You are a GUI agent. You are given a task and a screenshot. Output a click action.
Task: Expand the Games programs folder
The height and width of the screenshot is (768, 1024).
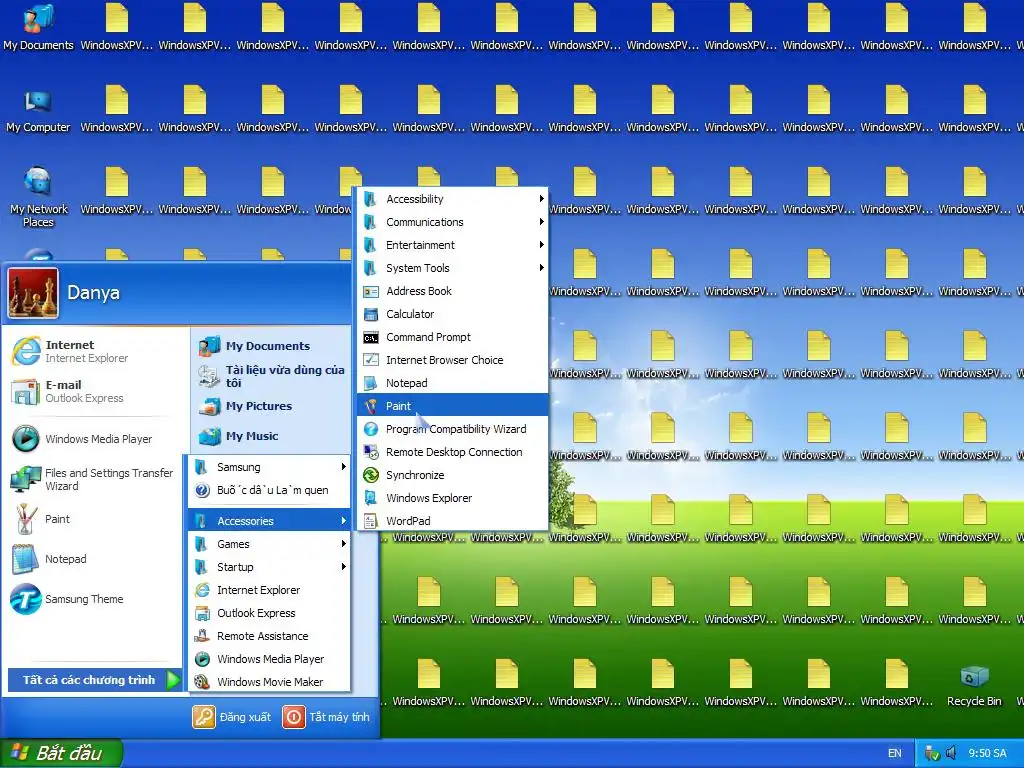click(269, 544)
